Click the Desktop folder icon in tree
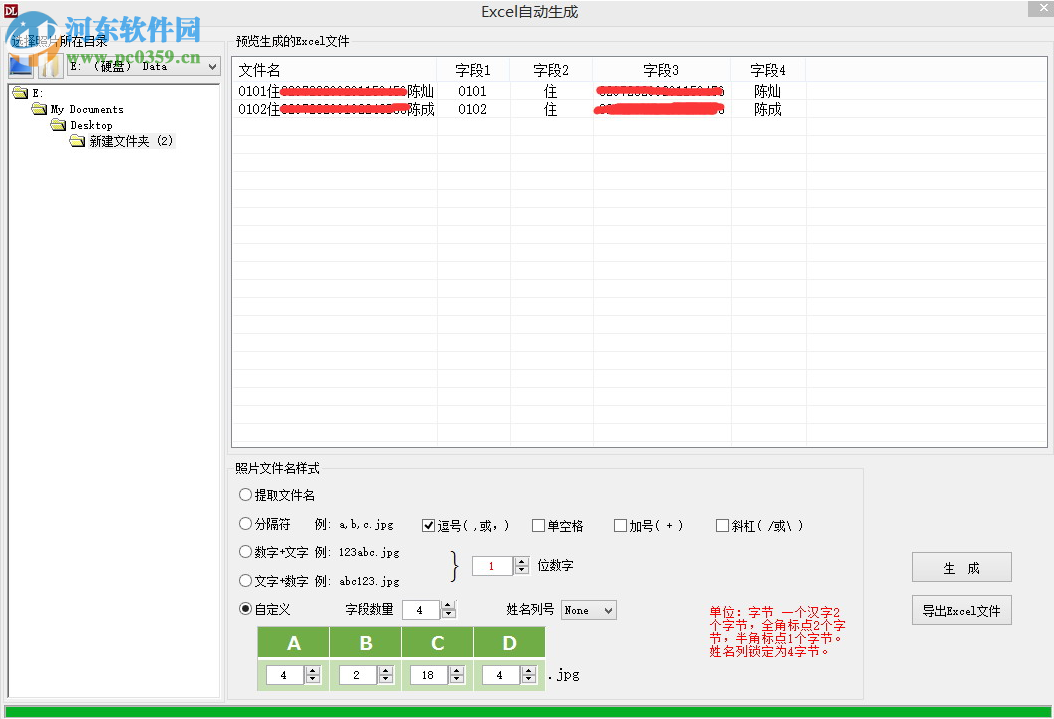The width and height of the screenshot is (1054, 719). tap(59, 124)
